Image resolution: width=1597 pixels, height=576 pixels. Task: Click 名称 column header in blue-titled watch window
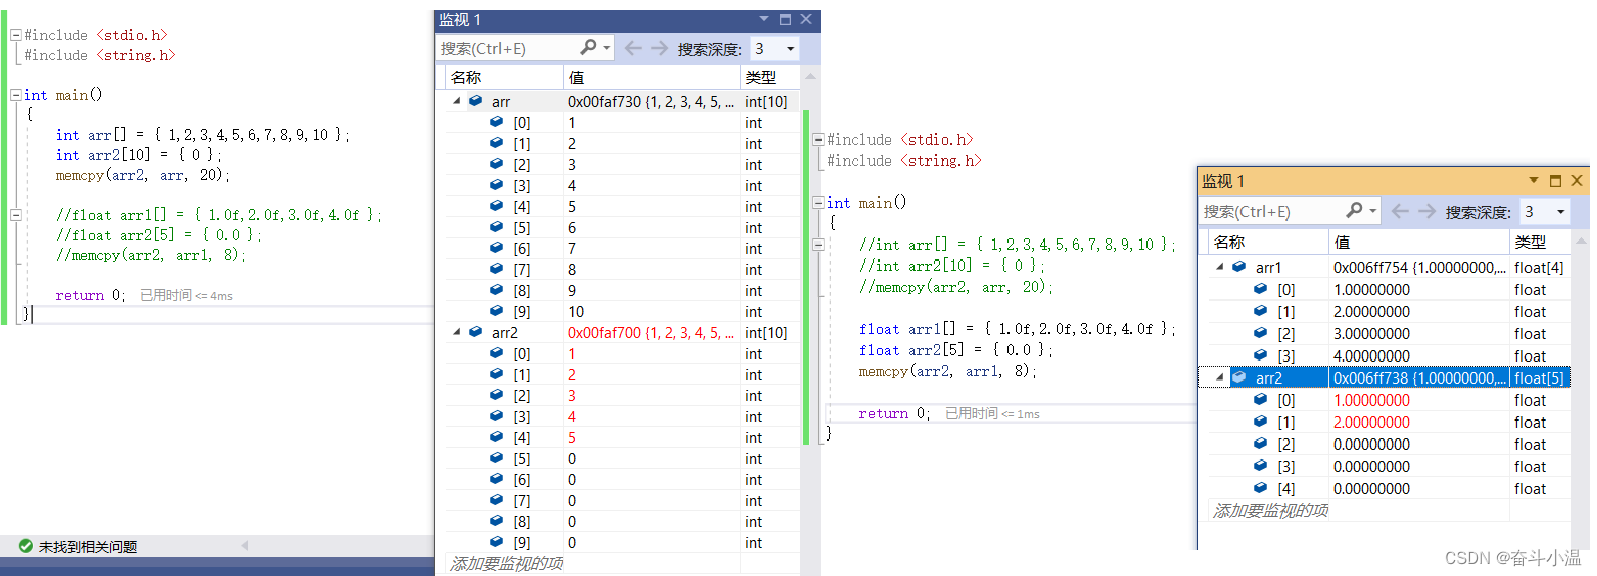503,77
